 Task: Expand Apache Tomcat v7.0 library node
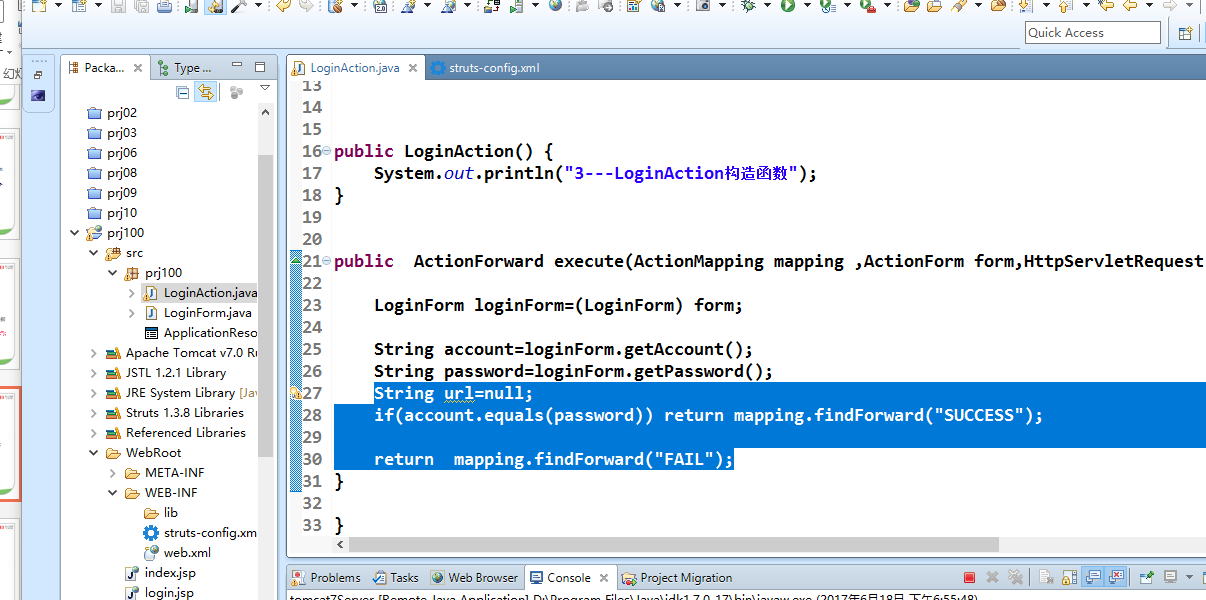(94, 353)
